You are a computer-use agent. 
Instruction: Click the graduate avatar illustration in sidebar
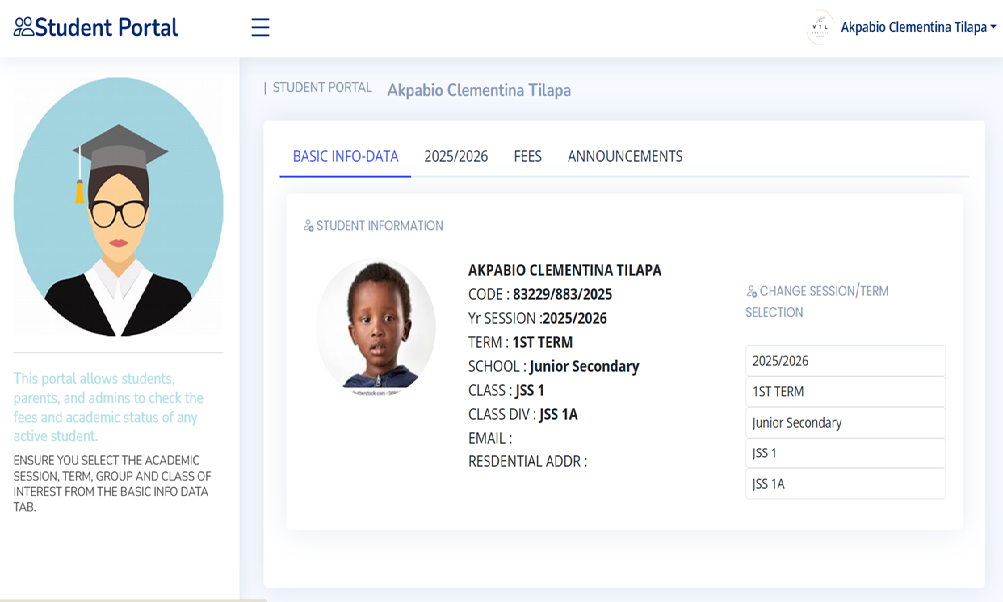coord(118,207)
